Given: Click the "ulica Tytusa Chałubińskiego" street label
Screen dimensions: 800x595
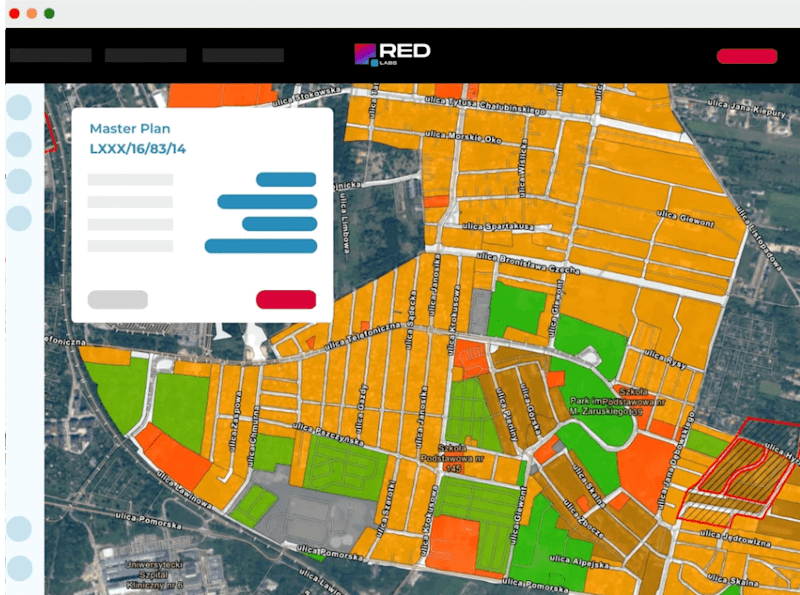Looking at the screenshot, I should click(x=485, y=105).
